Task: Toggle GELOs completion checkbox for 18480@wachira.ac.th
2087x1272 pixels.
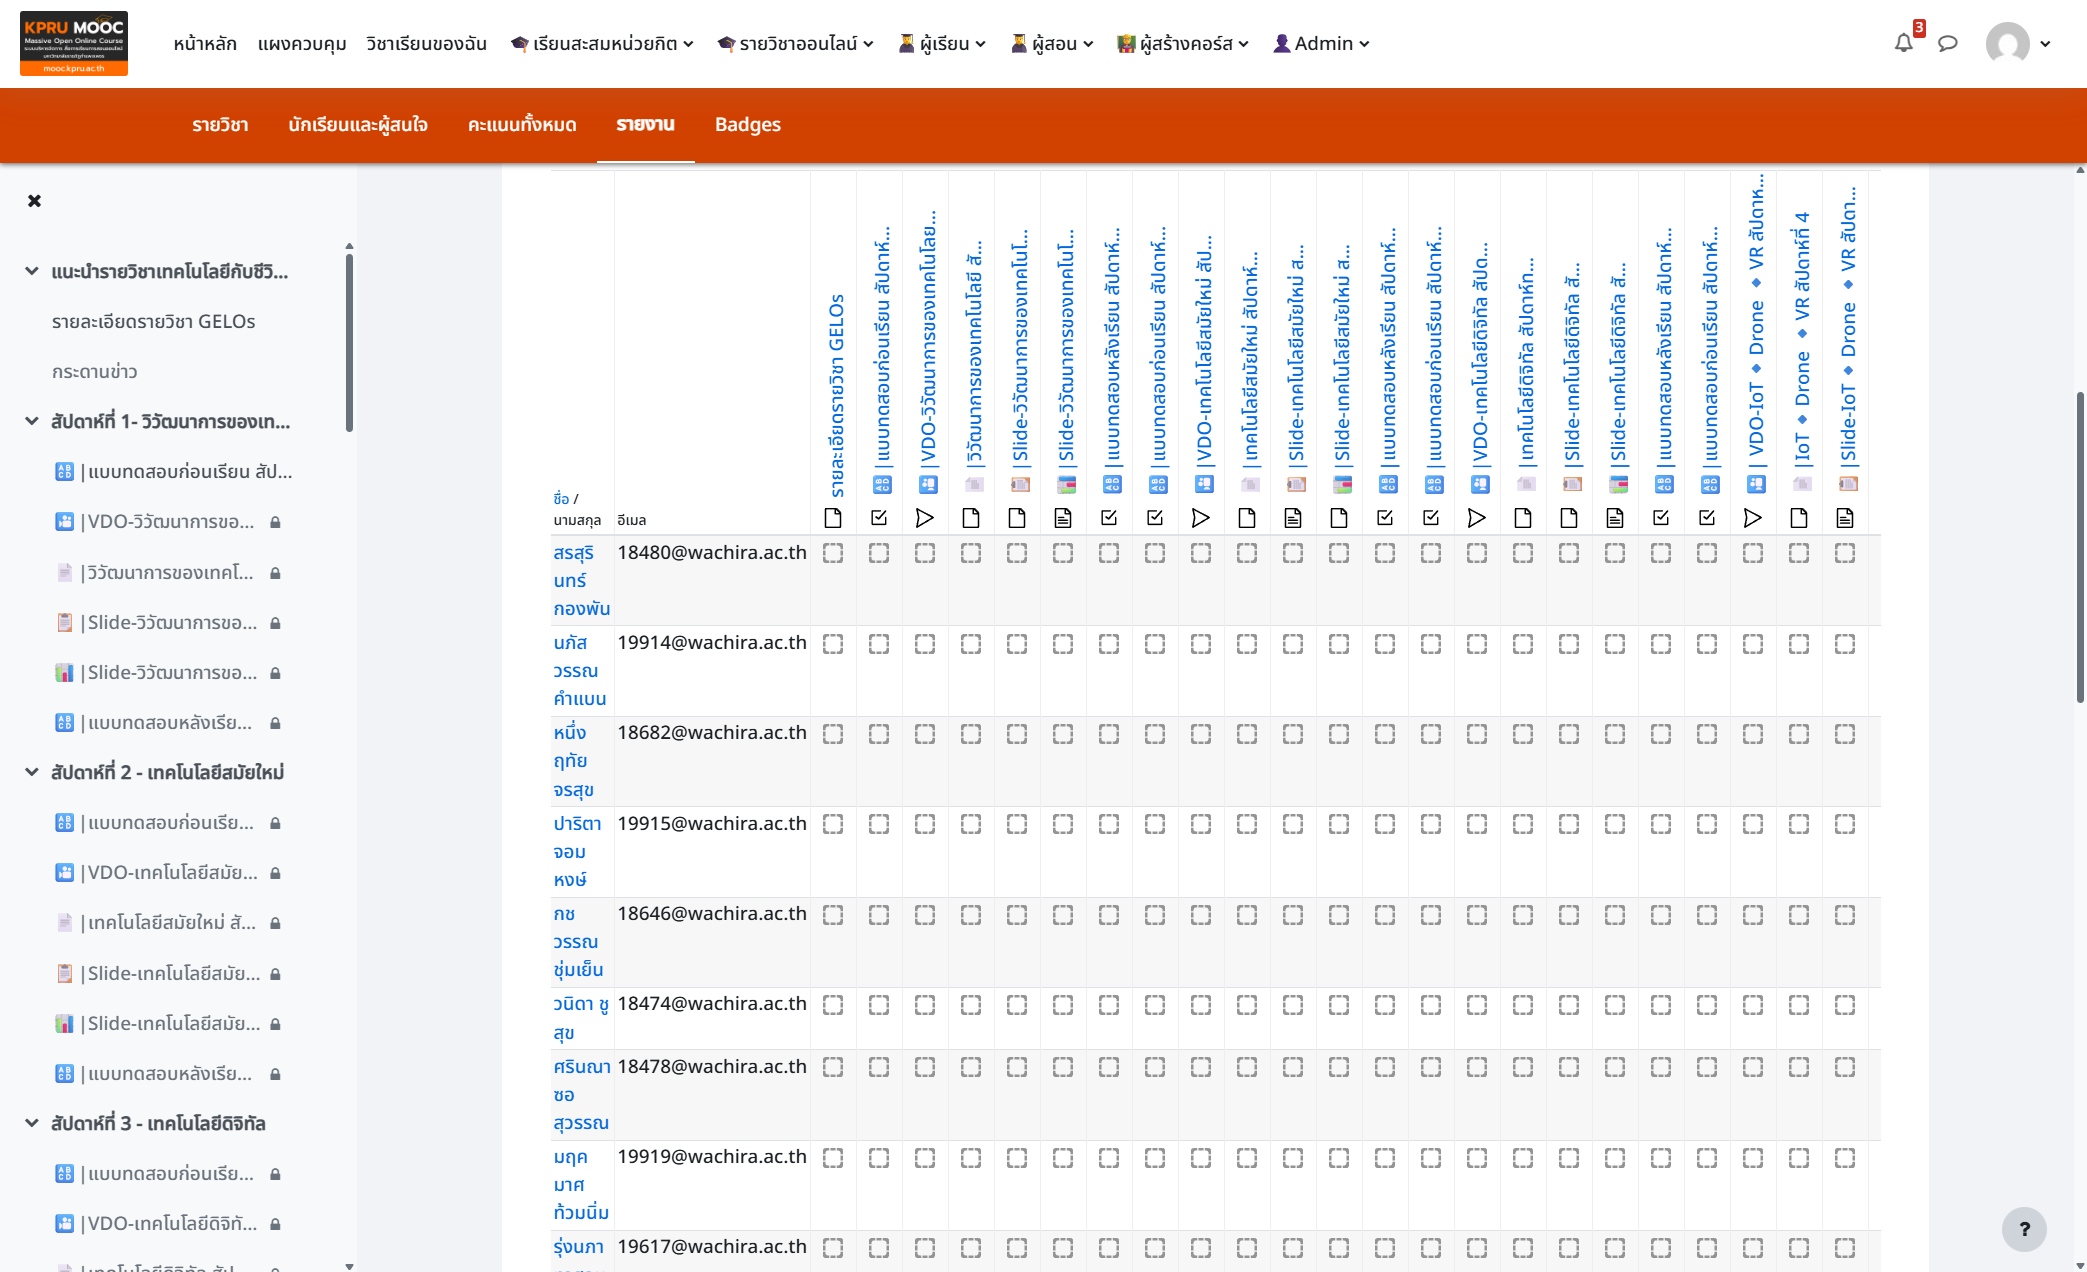Action: (x=832, y=553)
